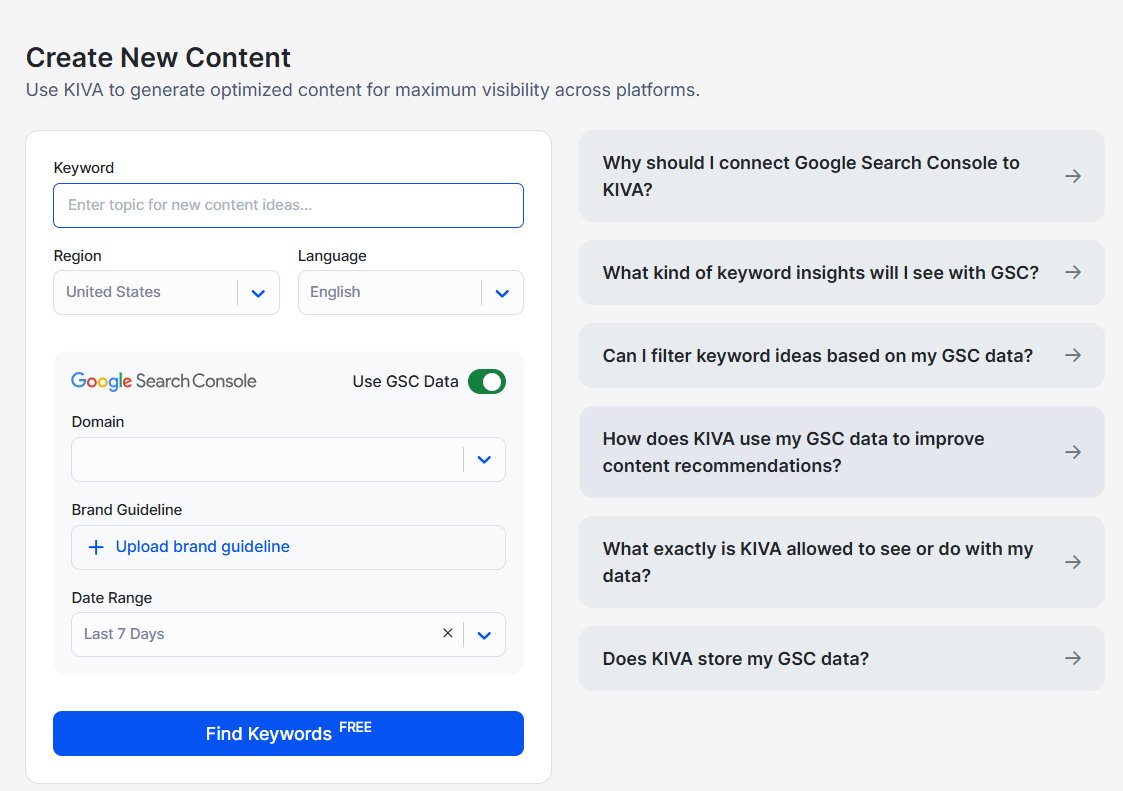Open the Language dropdown showing English
This screenshot has width=1123, height=791.
(x=410, y=292)
